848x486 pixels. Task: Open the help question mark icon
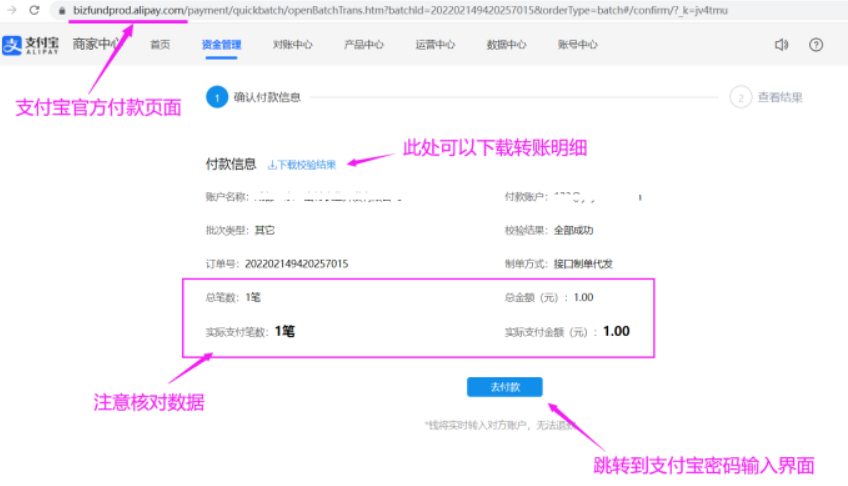(x=816, y=45)
